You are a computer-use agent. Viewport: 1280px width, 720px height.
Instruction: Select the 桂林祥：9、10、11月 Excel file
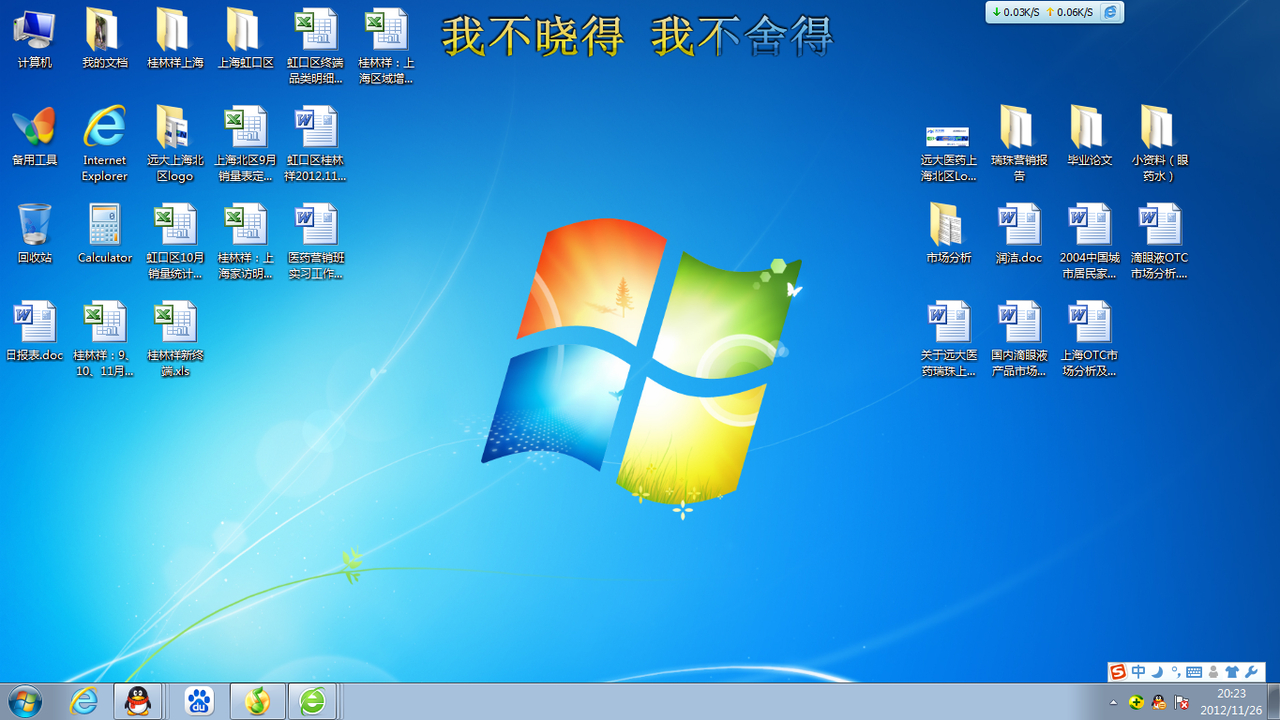click(x=105, y=340)
